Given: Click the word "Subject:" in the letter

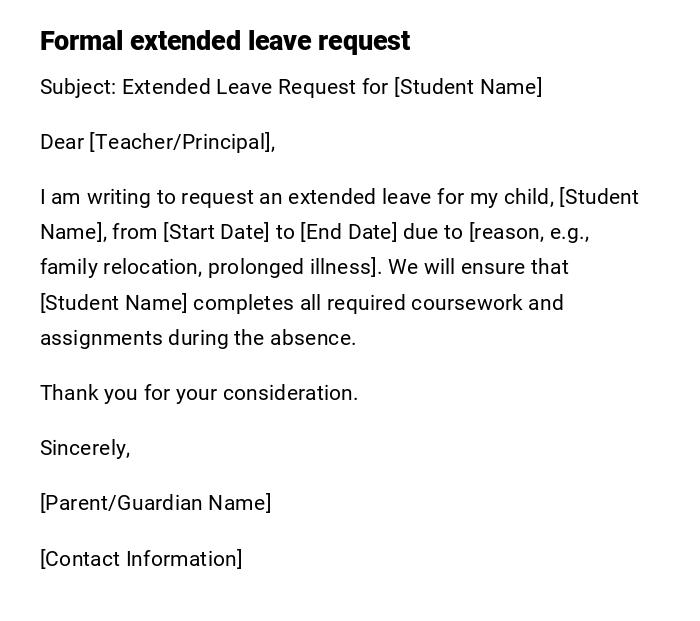Looking at the screenshot, I should click(x=77, y=87).
